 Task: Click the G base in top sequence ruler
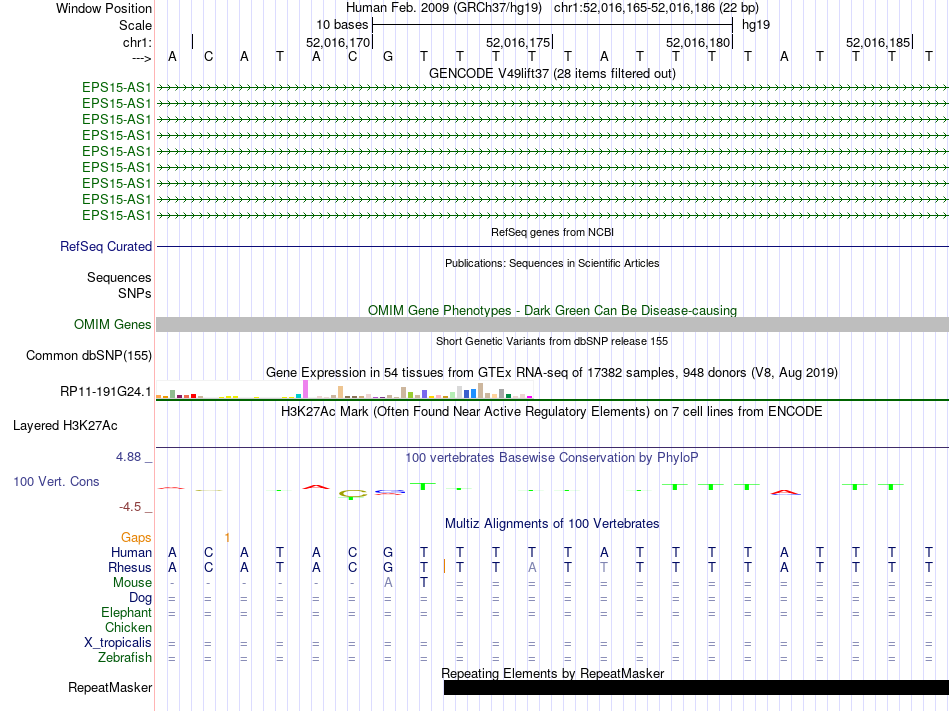tap(388, 57)
